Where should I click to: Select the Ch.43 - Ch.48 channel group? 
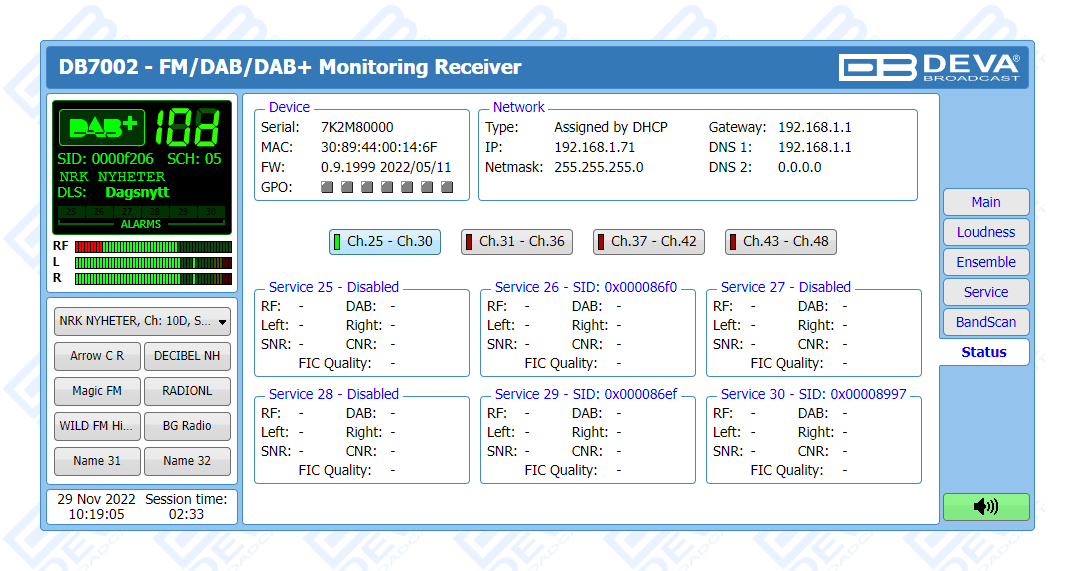pos(780,241)
